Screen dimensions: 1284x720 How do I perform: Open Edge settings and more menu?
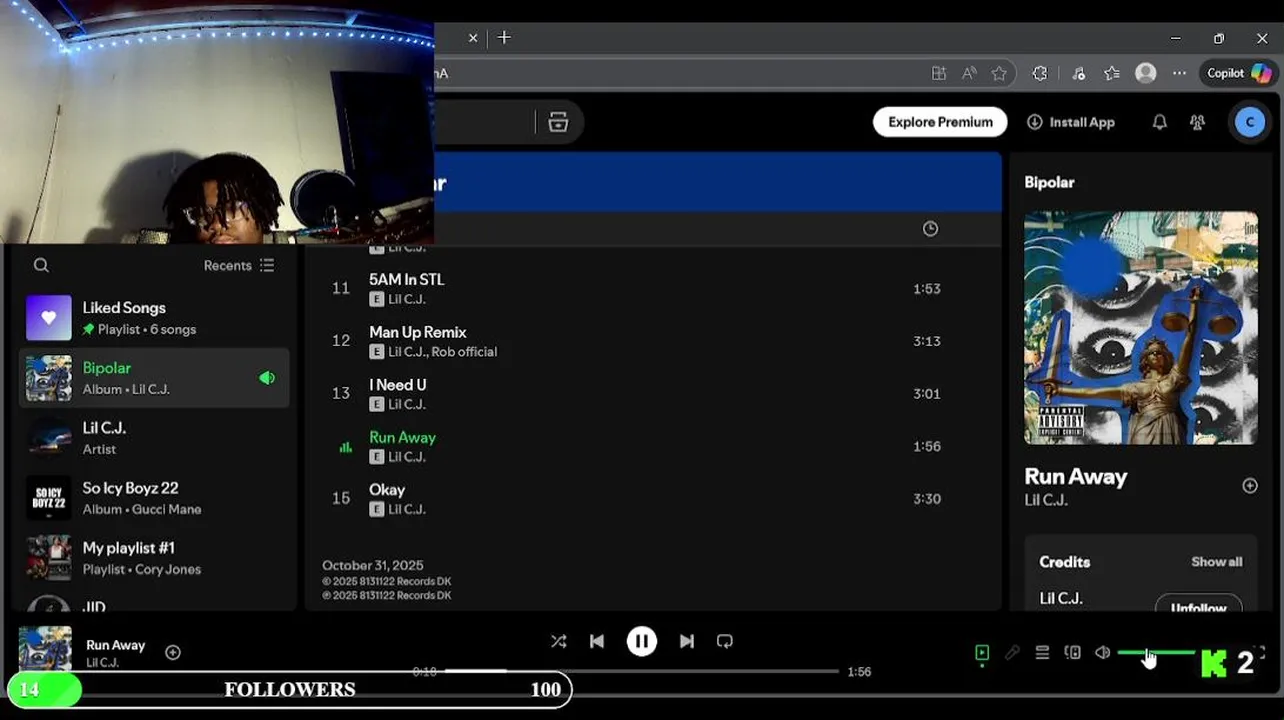coord(1180,73)
